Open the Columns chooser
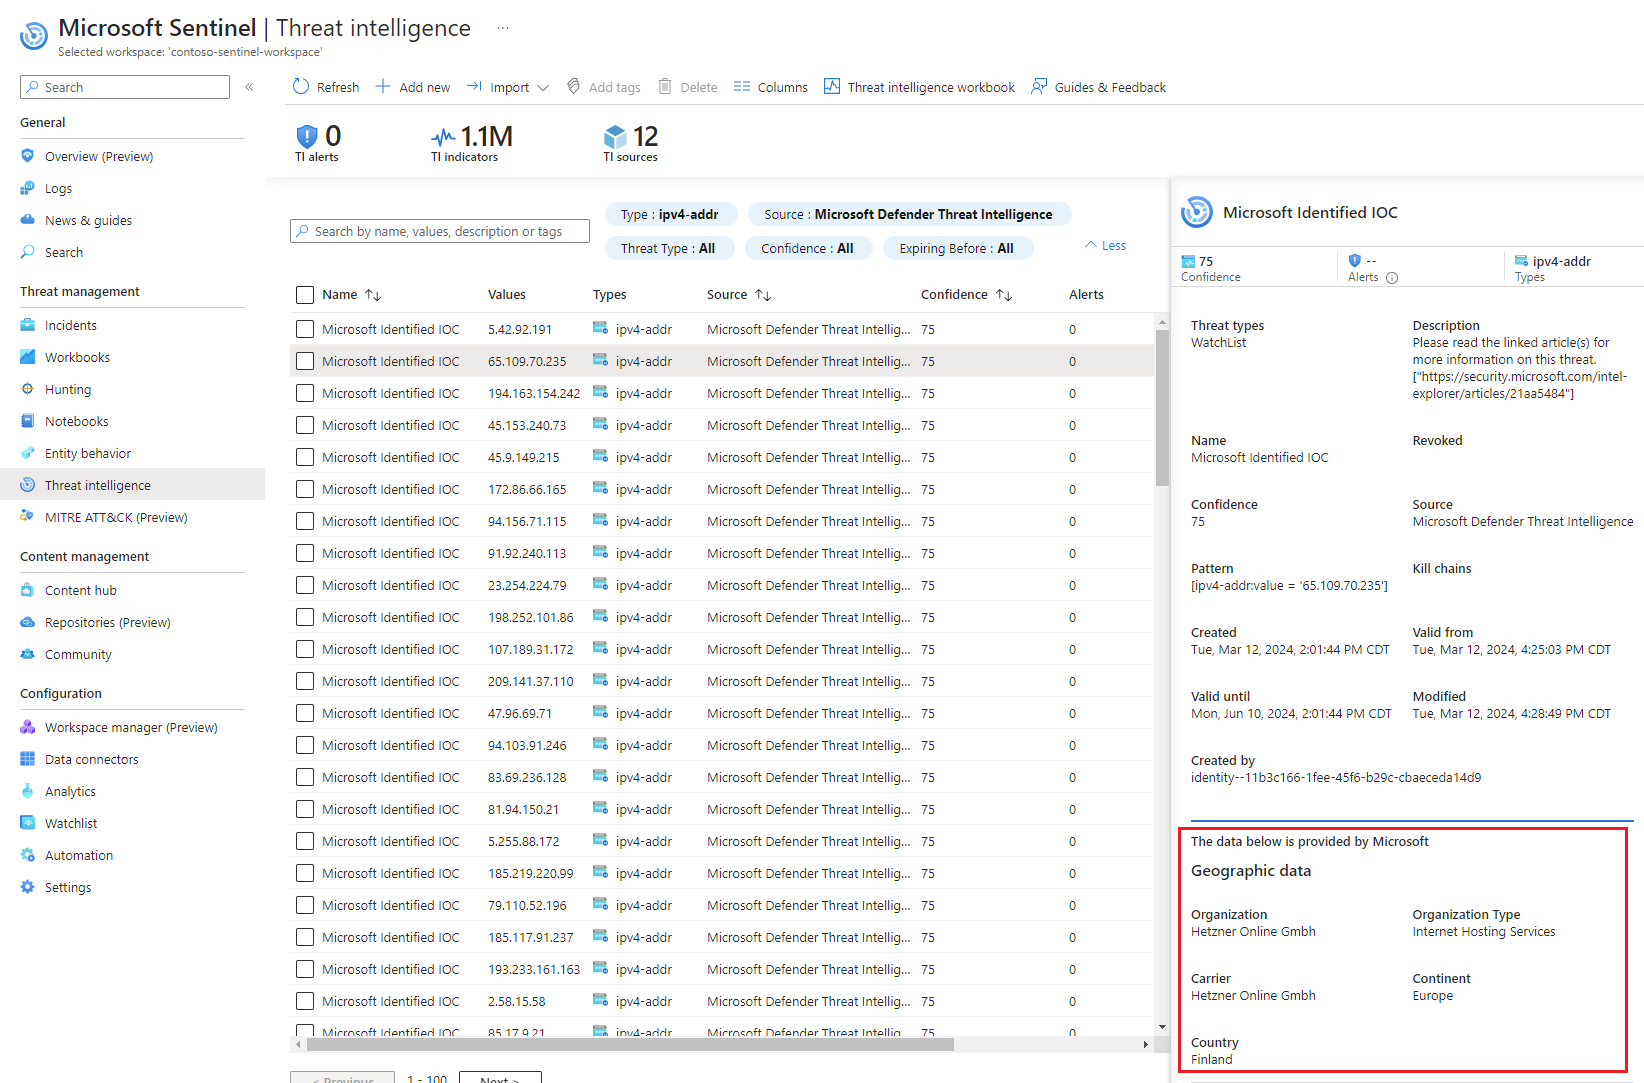The height and width of the screenshot is (1083, 1644). 770,87
